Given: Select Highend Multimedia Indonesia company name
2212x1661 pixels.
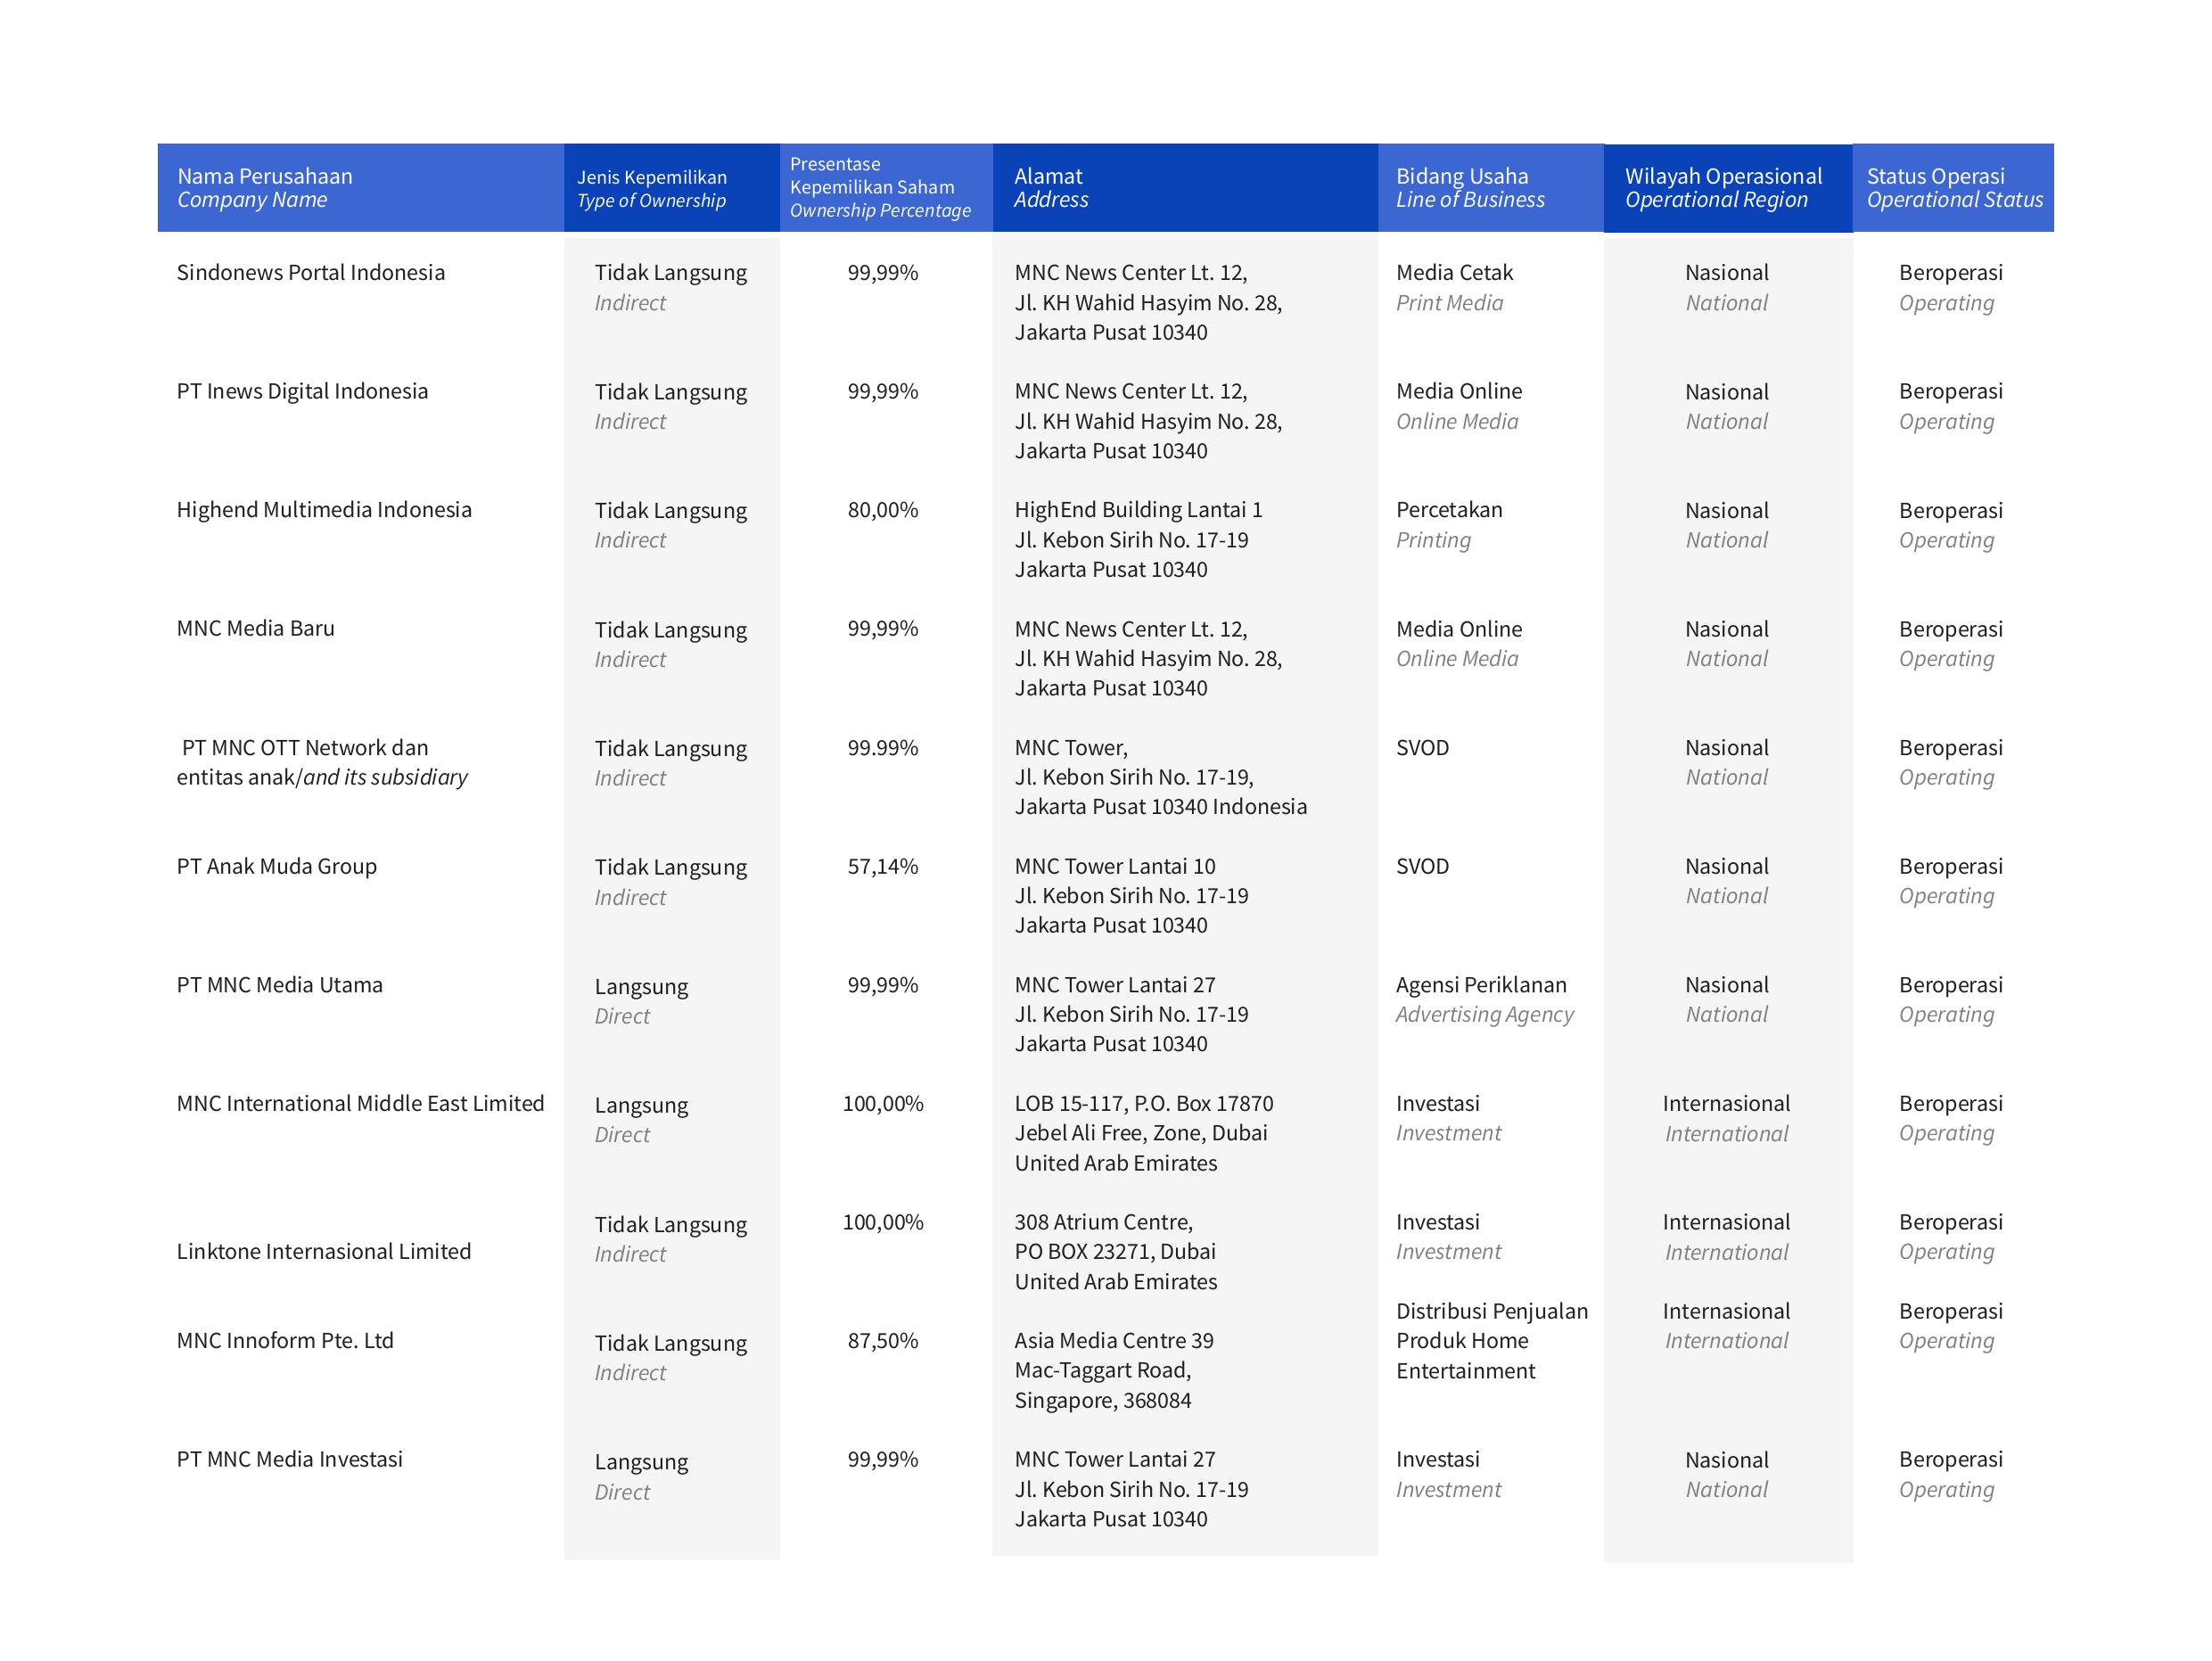Looking at the screenshot, I should point(324,510).
